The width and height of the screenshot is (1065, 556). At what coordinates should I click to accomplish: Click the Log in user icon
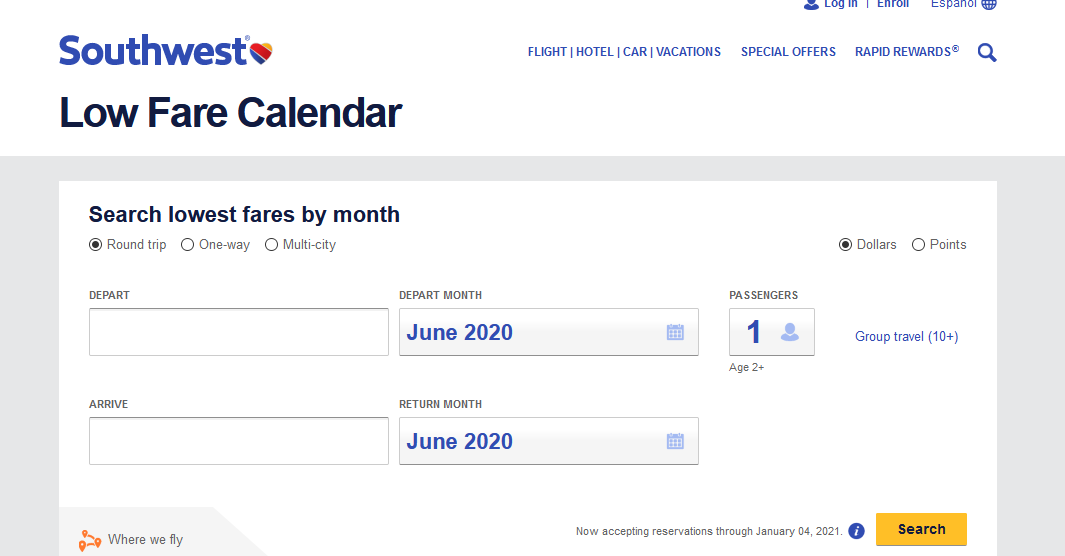click(811, 4)
